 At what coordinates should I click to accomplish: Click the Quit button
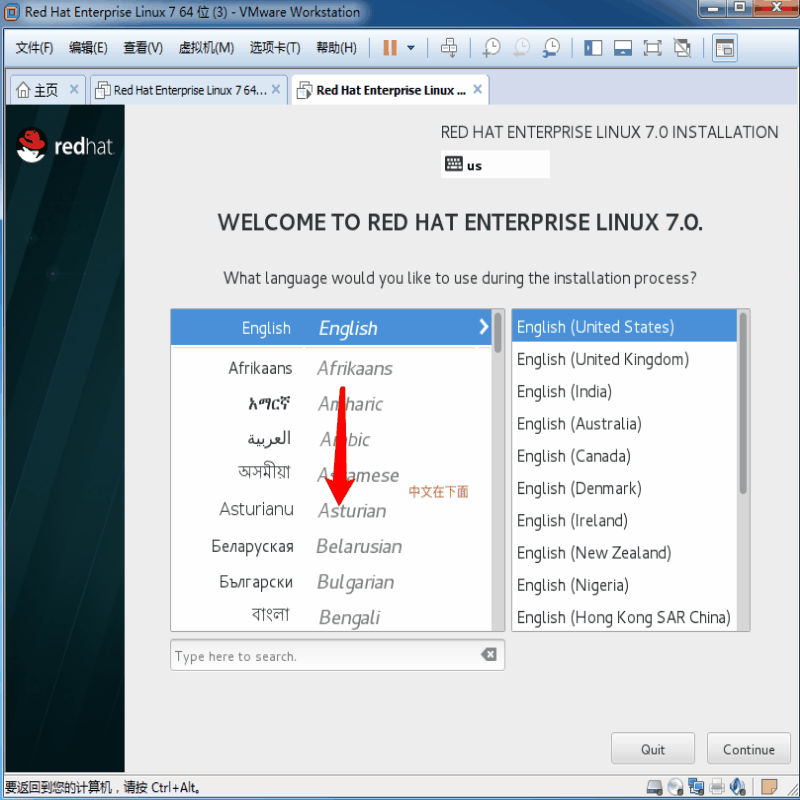coord(653,748)
